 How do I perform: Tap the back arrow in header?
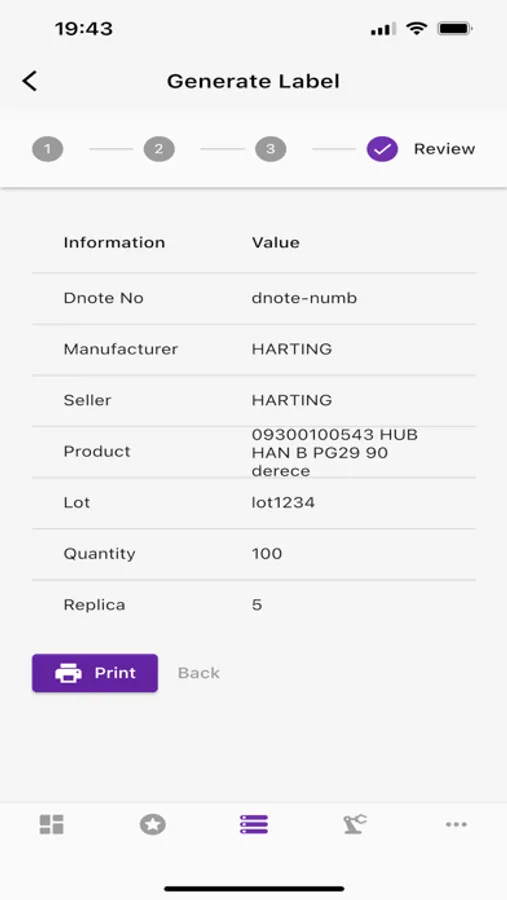(x=30, y=81)
